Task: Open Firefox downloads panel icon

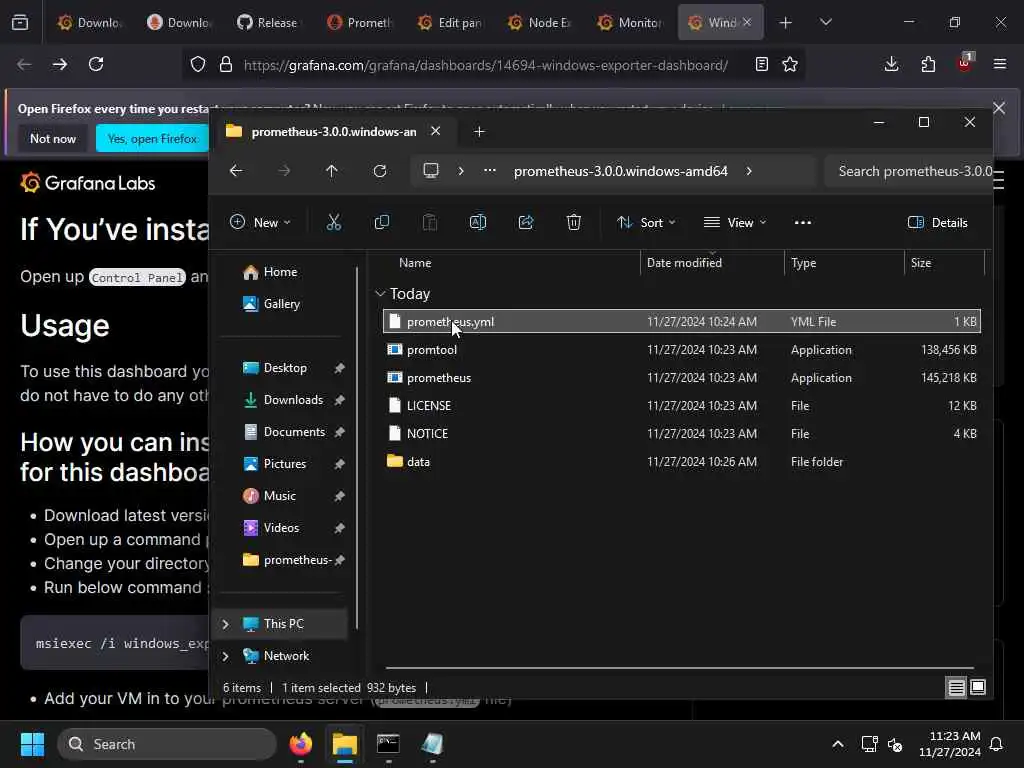Action: tap(891, 64)
